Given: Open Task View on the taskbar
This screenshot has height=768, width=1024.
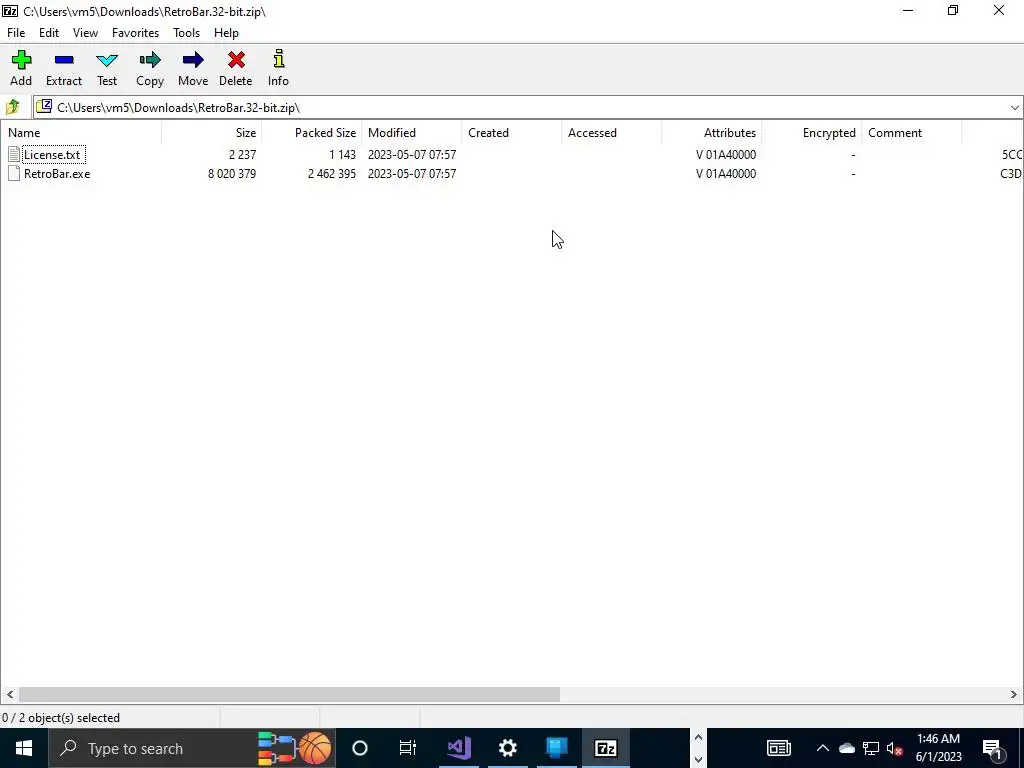Looking at the screenshot, I should coord(408,748).
